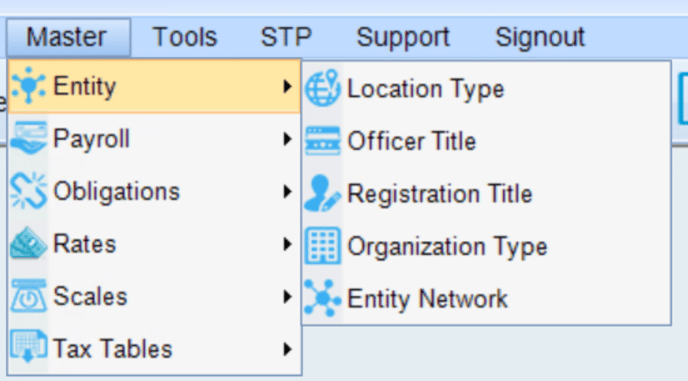Click the Payroll card-in-hand icon
688x381 pixels.
pyautogui.click(x=29, y=138)
